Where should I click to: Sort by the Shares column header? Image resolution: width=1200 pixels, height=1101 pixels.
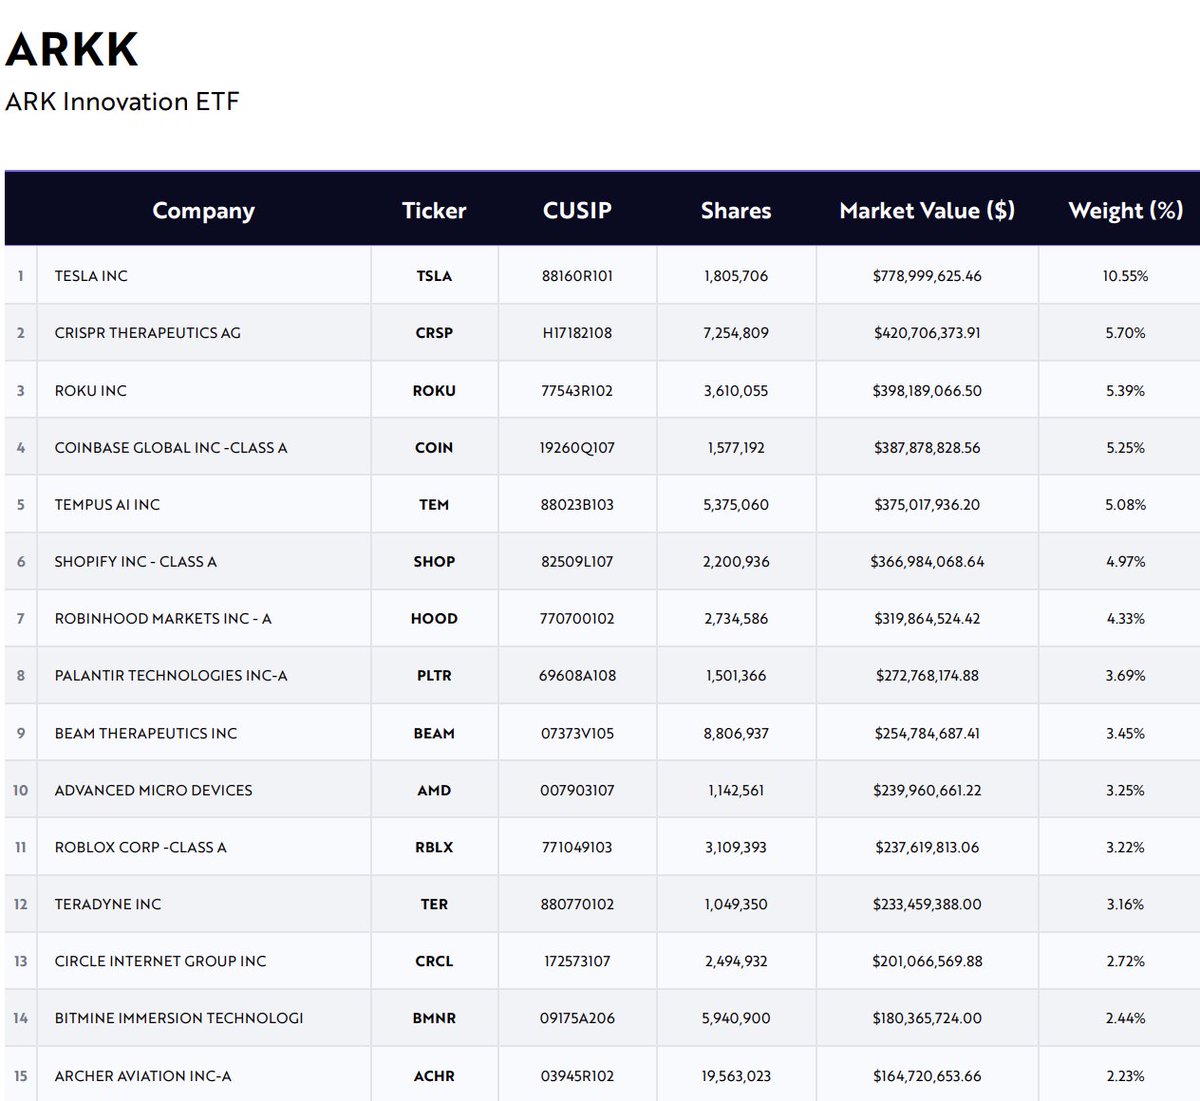(736, 210)
